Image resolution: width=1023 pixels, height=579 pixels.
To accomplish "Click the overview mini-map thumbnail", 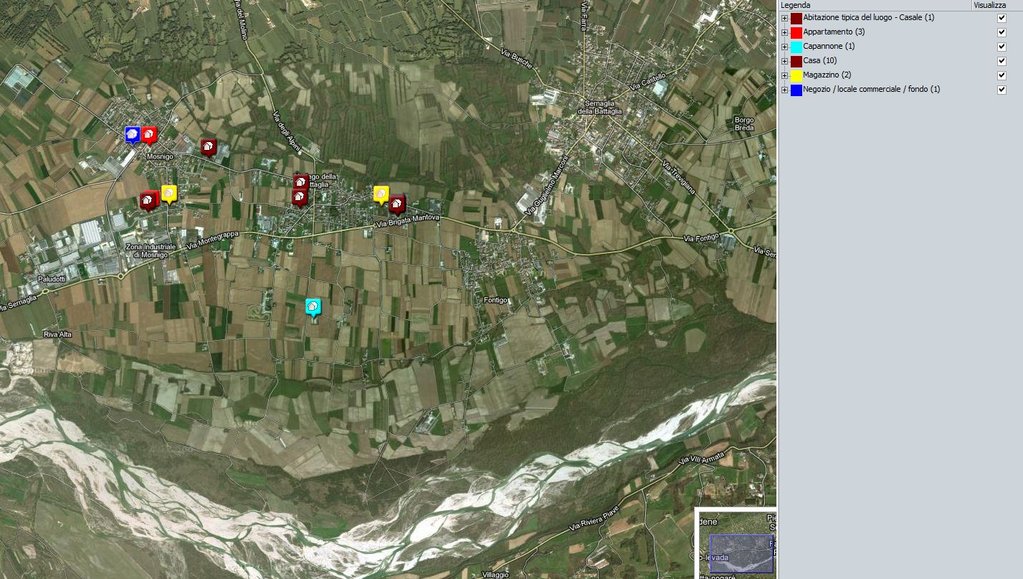I will click(x=735, y=544).
